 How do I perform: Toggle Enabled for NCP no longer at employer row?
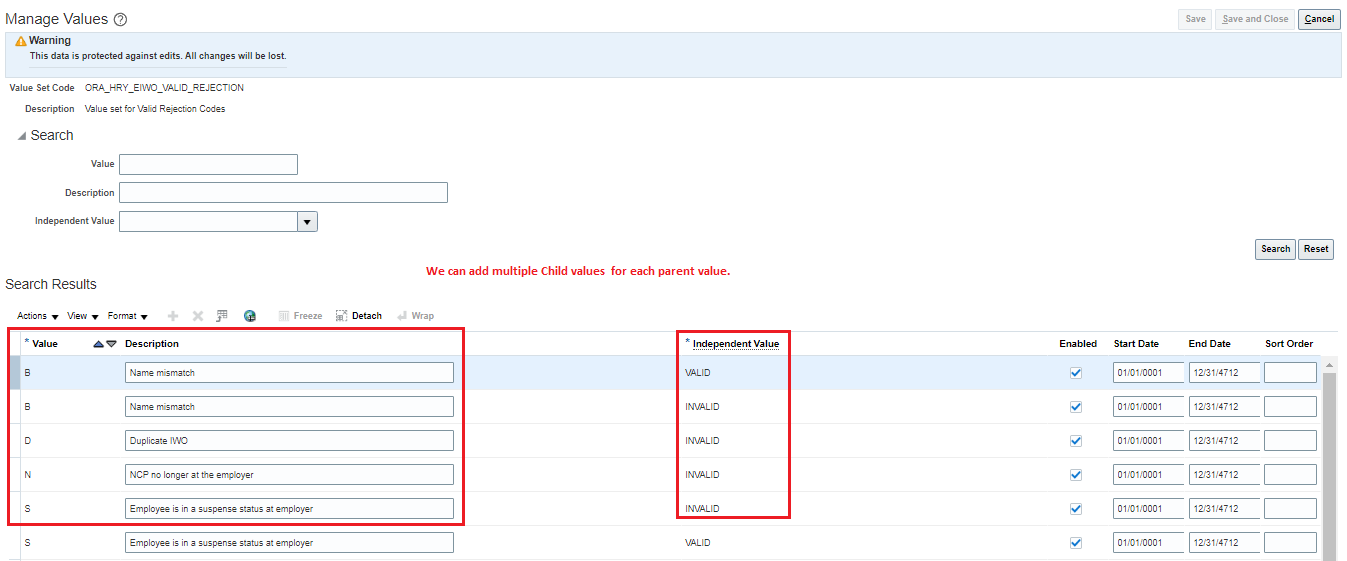(1076, 475)
